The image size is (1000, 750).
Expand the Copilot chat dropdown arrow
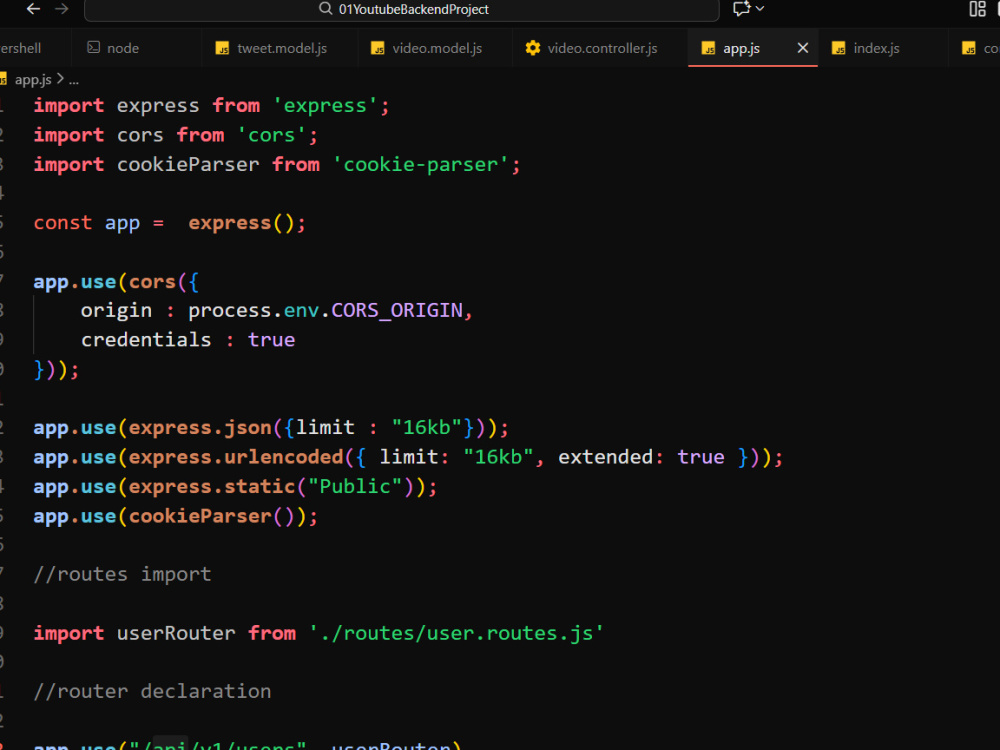point(760,9)
